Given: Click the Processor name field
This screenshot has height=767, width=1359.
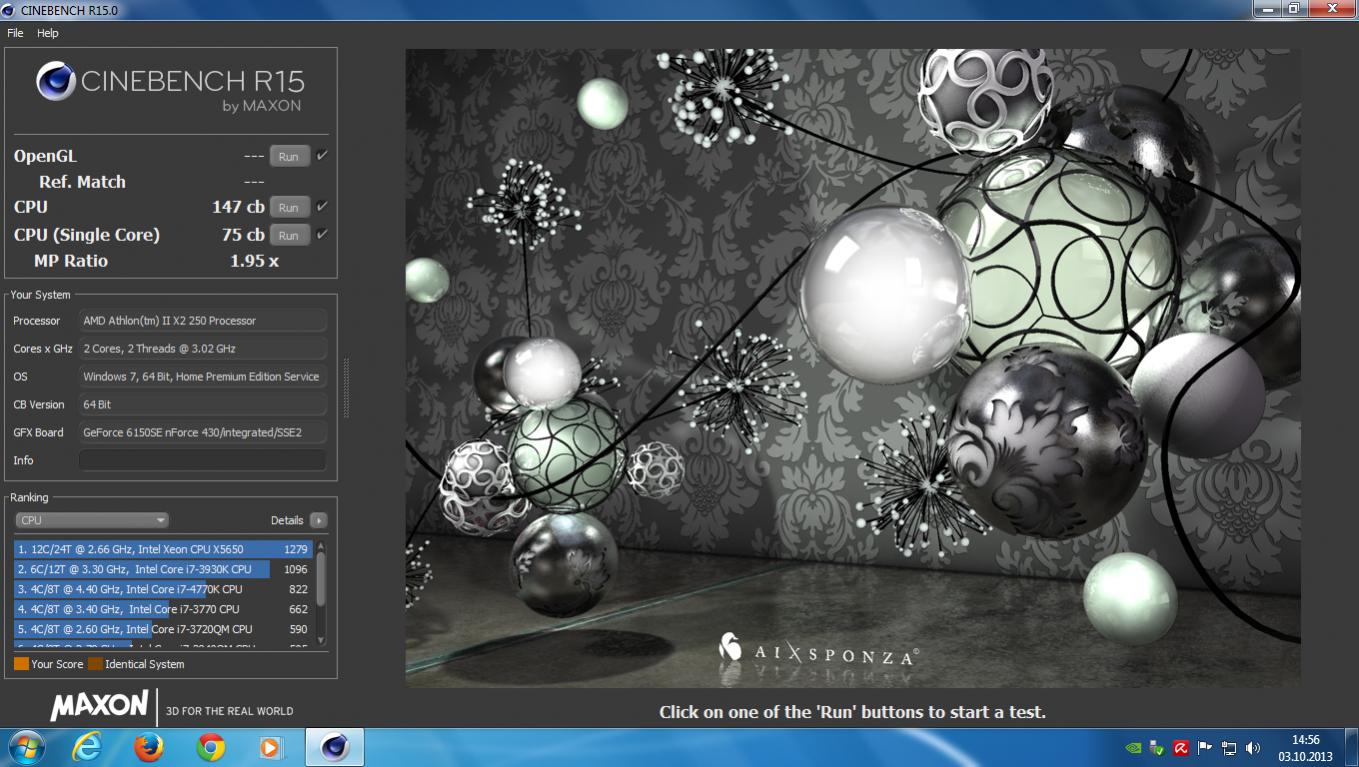Looking at the screenshot, I should 203,320.
